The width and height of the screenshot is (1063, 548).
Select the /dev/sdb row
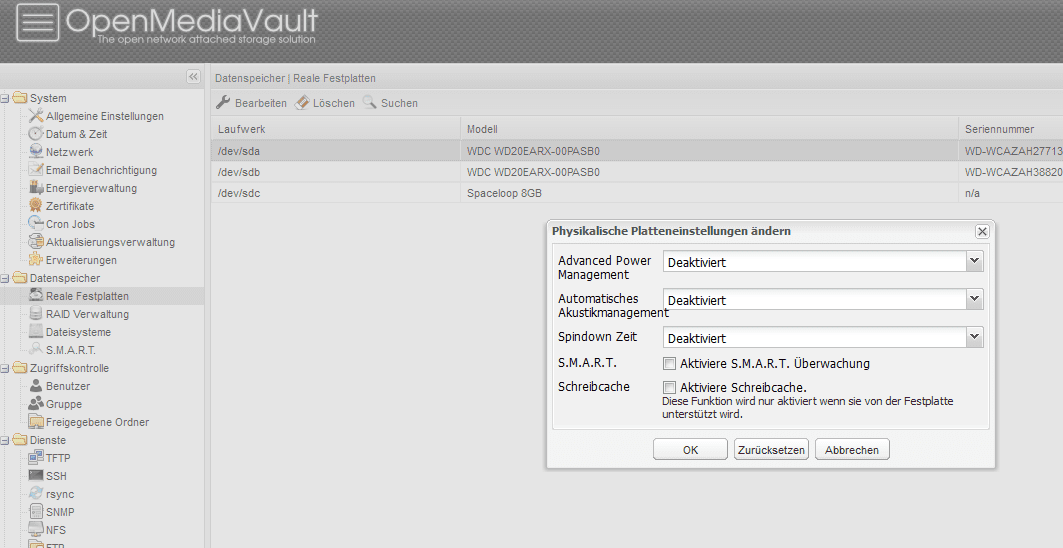click(637, 172)
